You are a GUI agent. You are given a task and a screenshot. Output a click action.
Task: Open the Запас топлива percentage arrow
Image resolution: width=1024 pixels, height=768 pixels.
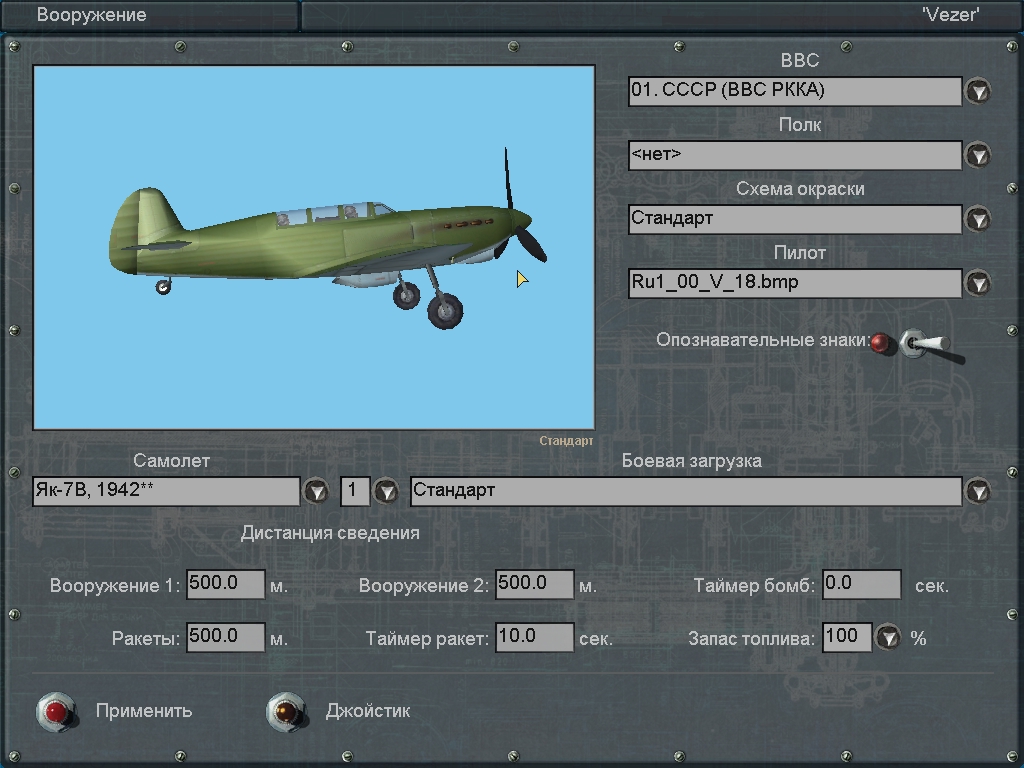(x=887, y=637)
